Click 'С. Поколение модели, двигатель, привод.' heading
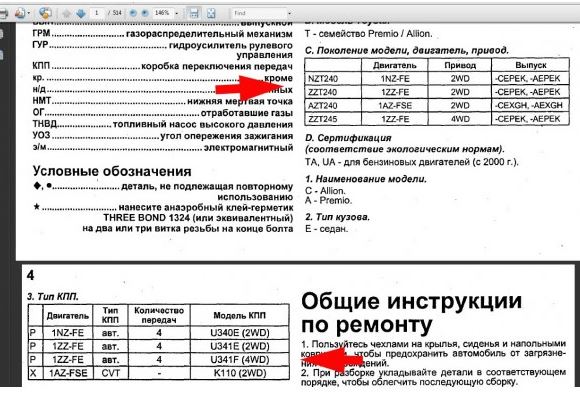The image size is (580, 395). pos(407,51)
